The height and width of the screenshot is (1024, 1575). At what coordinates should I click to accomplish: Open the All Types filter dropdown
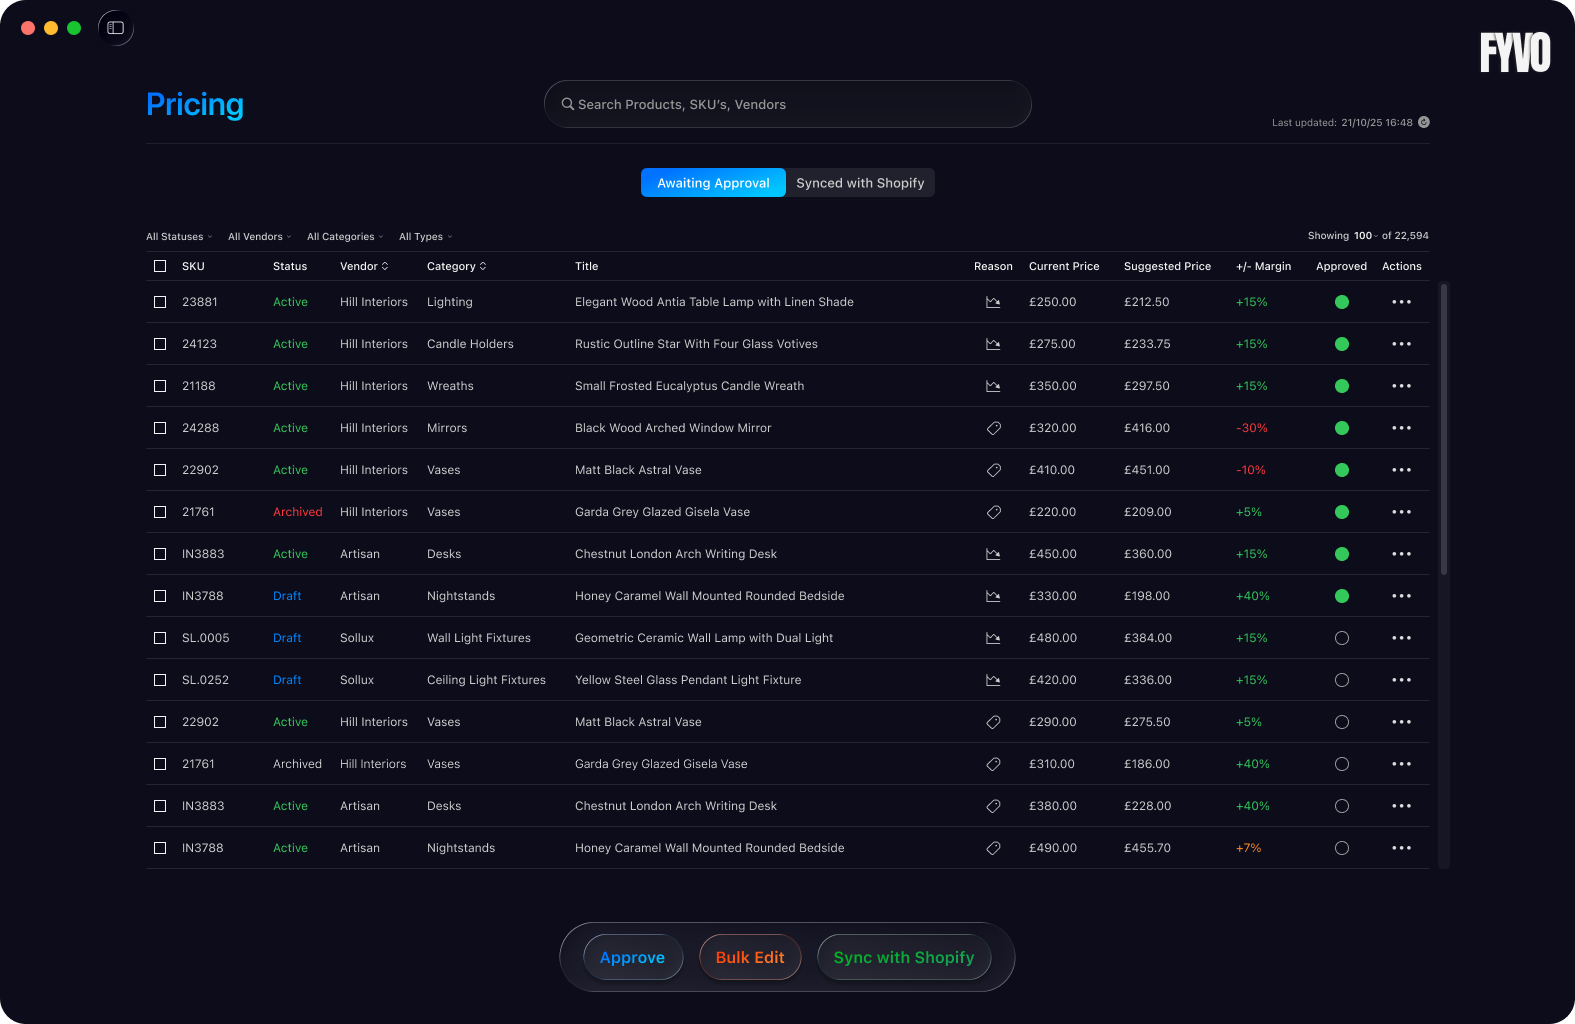click(425, 237)
